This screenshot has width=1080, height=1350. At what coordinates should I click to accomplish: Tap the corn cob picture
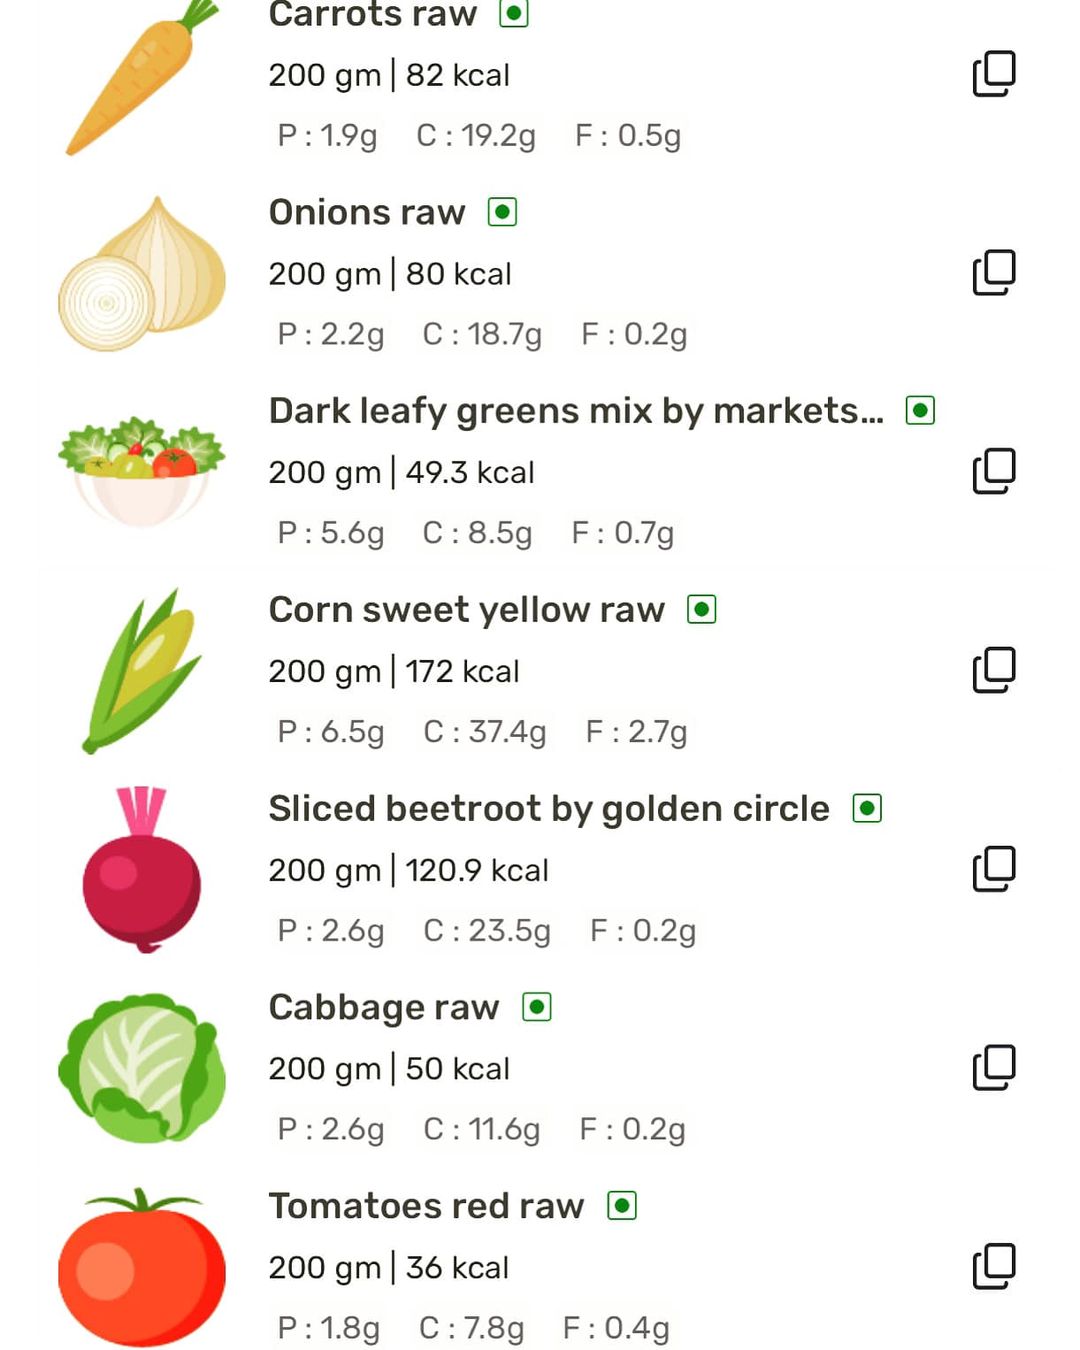(142, 670)
